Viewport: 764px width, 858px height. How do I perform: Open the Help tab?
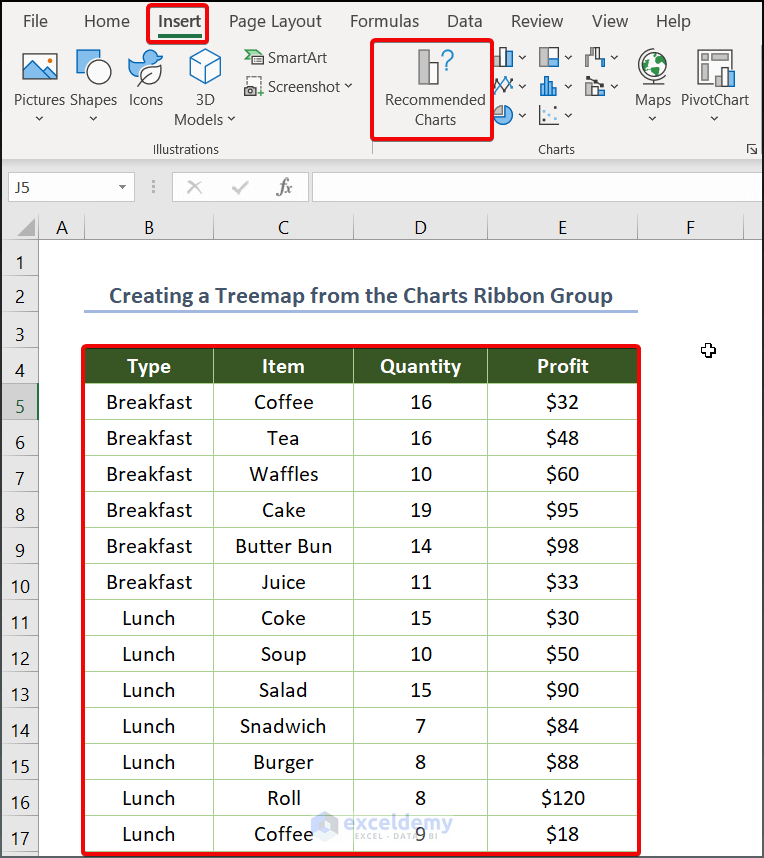673,21
